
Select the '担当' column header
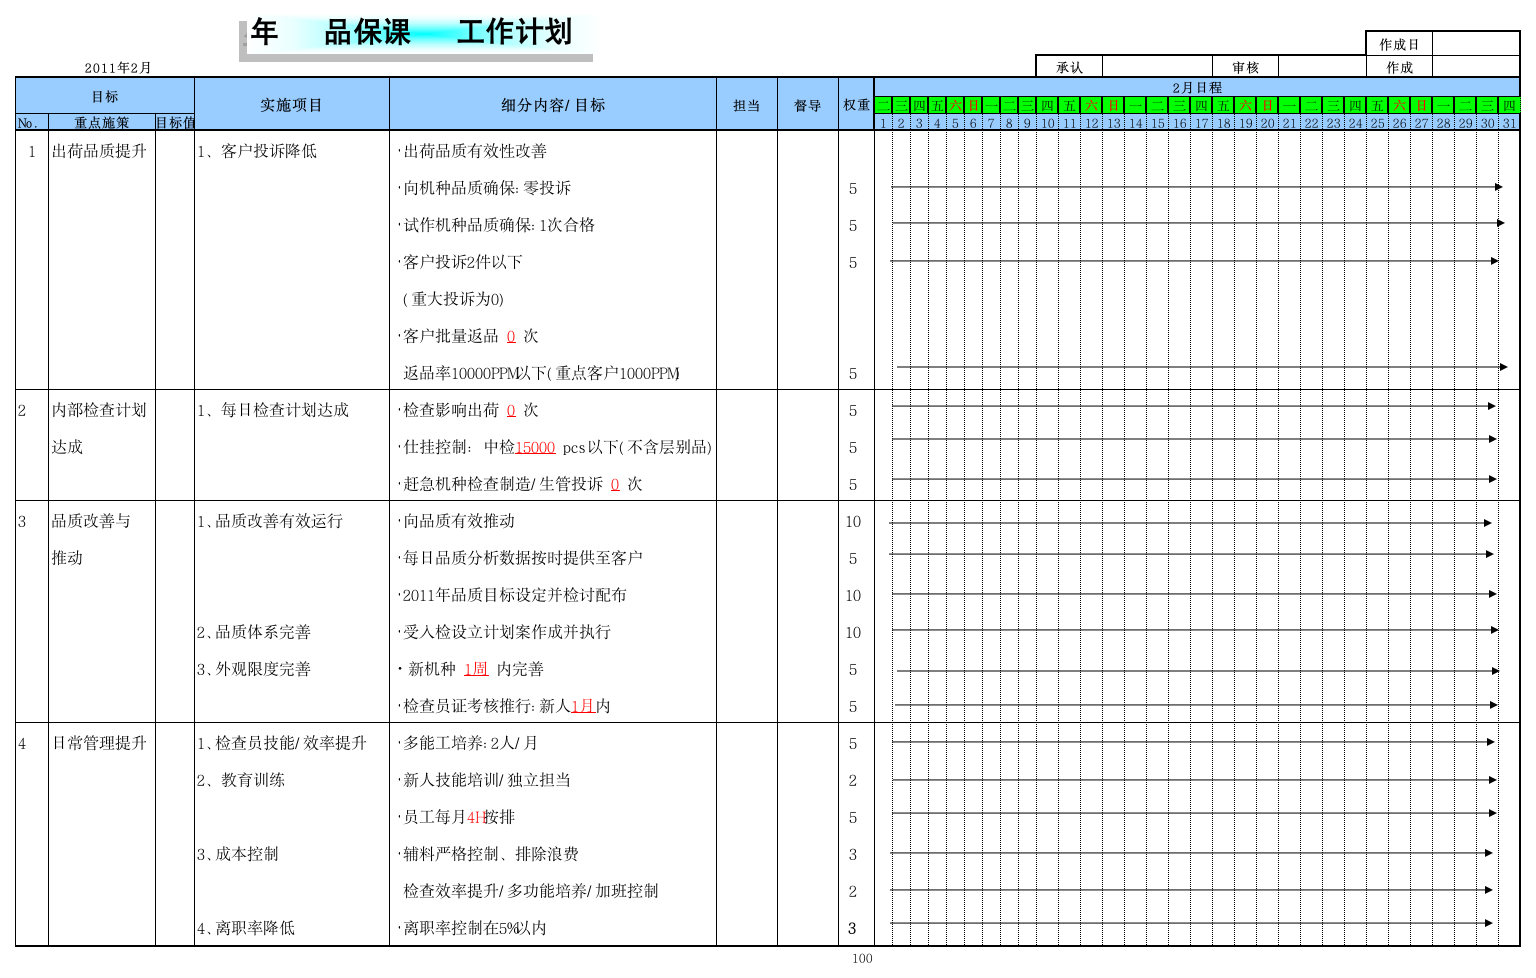coord(747,104)
